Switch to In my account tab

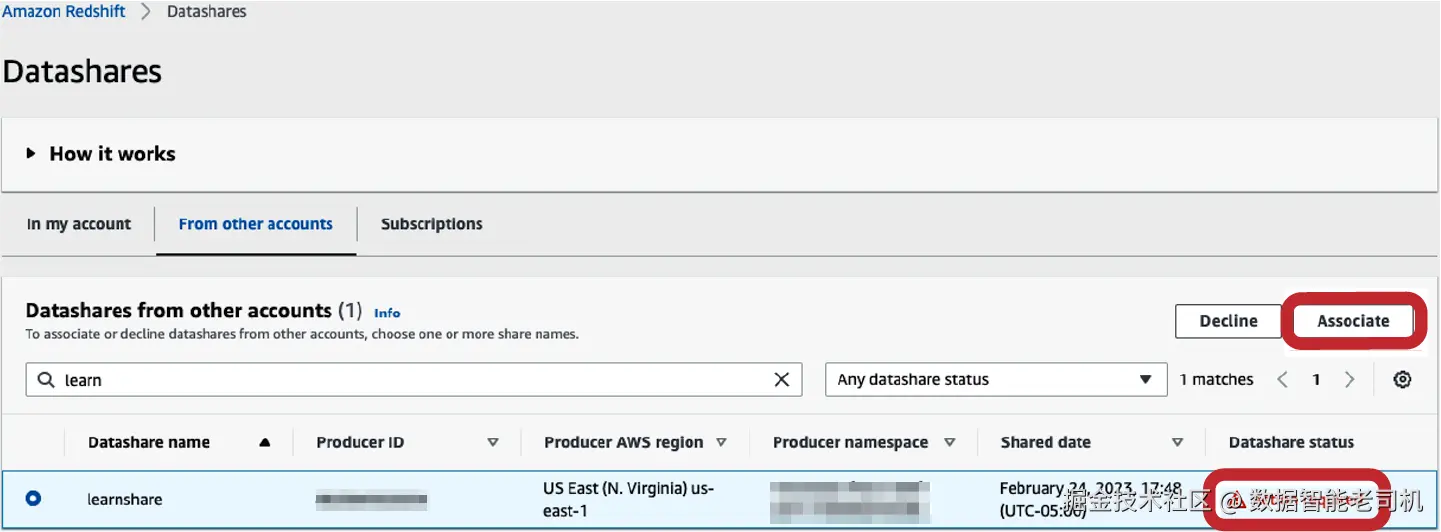tap(79, 224)
